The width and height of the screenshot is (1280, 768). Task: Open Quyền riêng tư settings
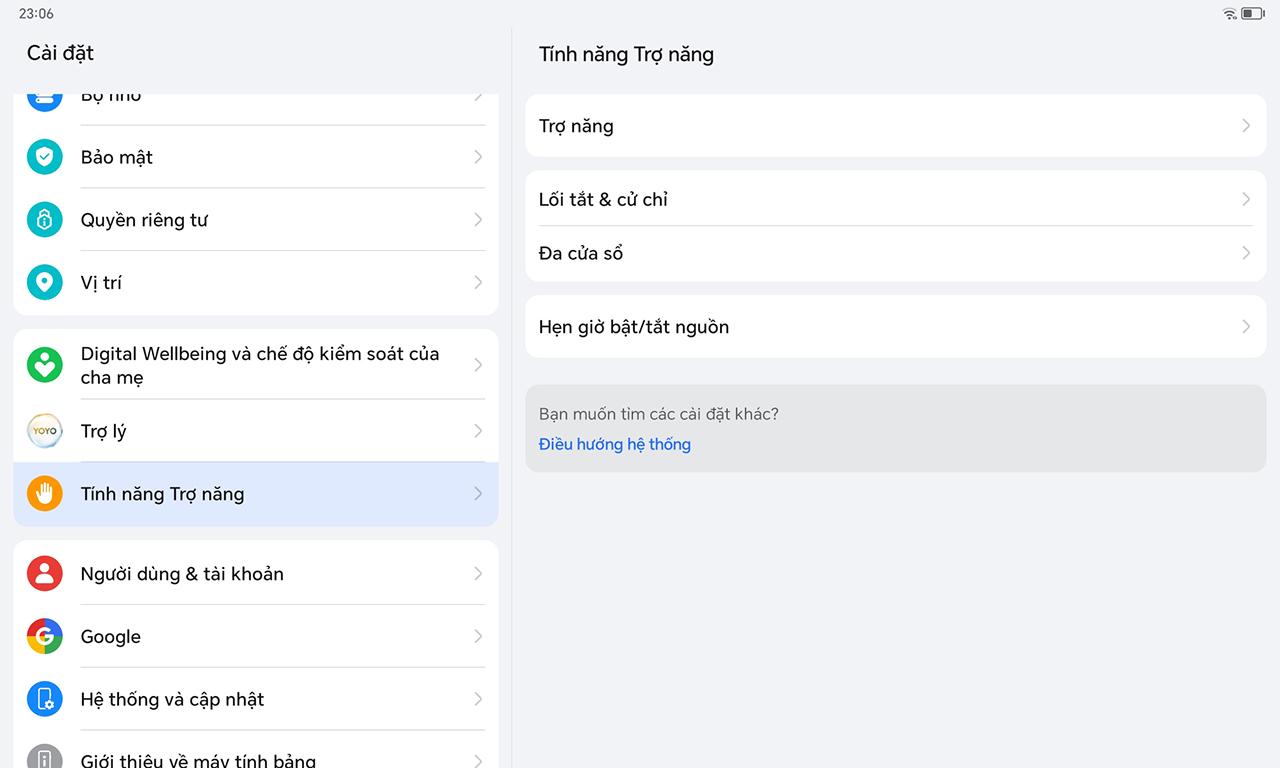255,220
